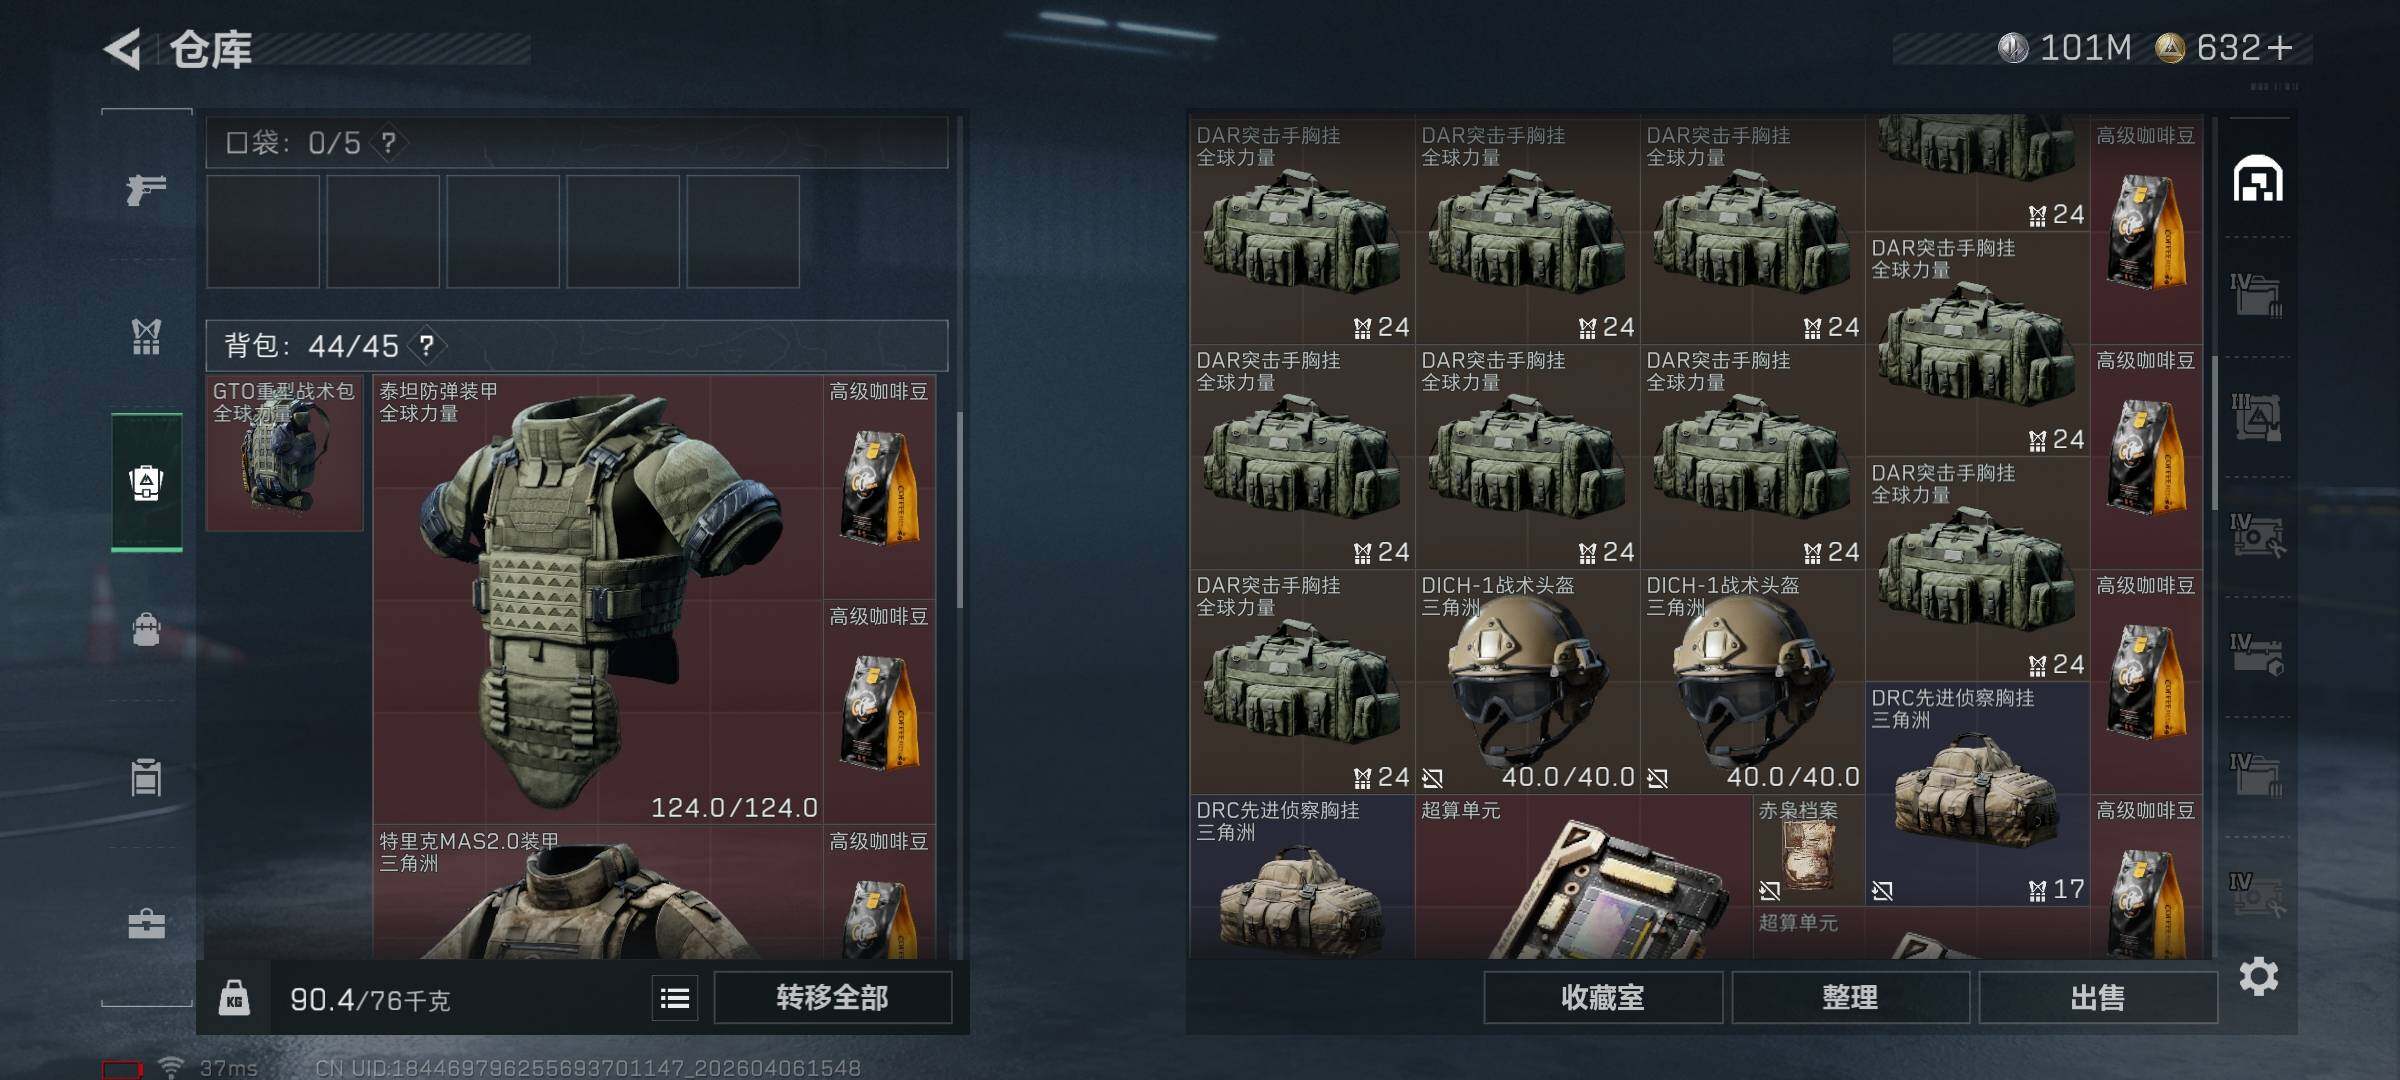The width and height of the screenshot is (2400, 1080).
Task: Open the weapons pistol category tab
Action: tap(146, 189)
